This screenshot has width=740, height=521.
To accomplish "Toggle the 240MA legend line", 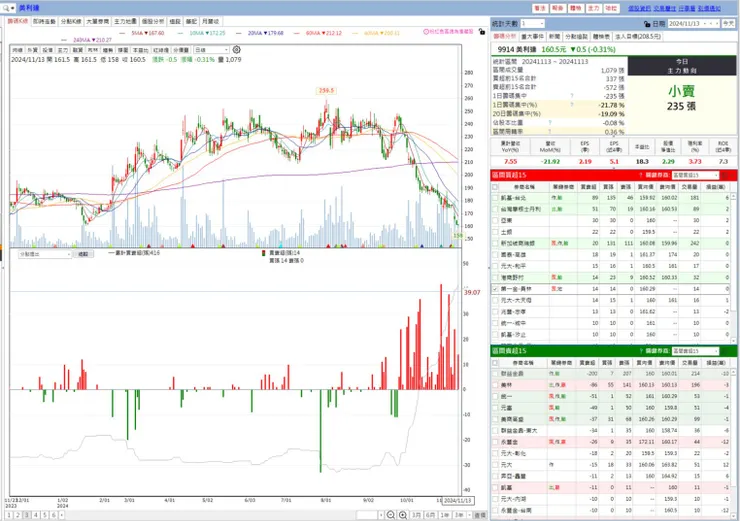I will pyautogui.click(x=88, y=40).
